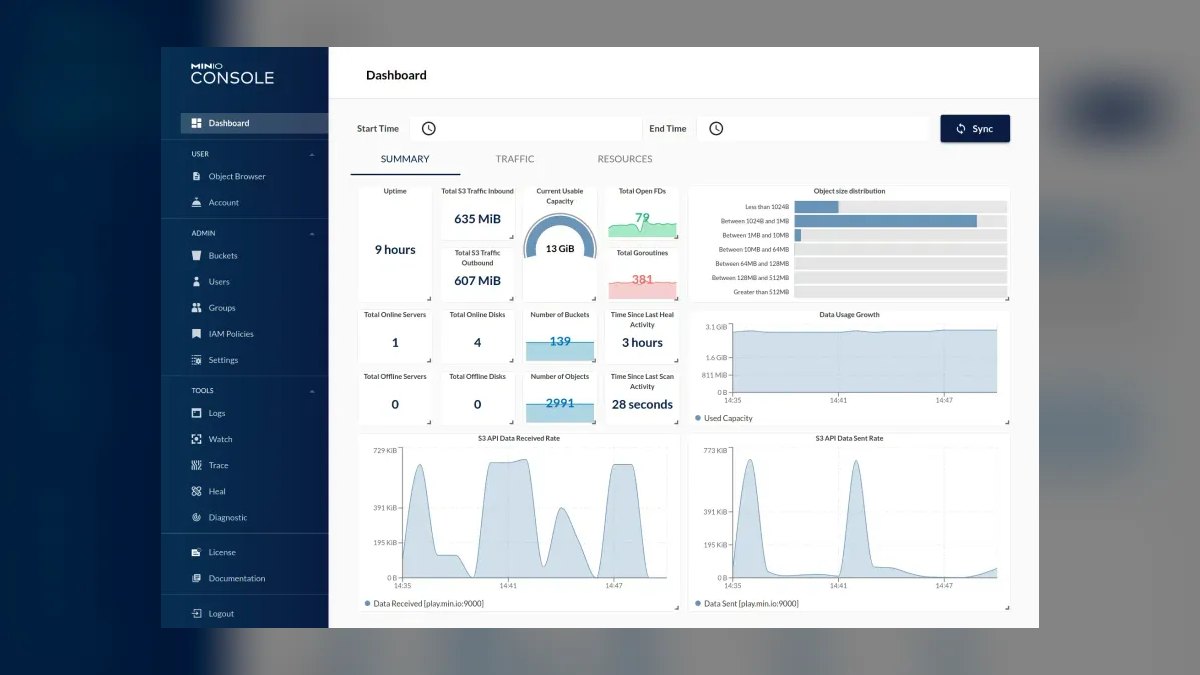Click the Between 1024B and 1MB bar

coord(886,221)
